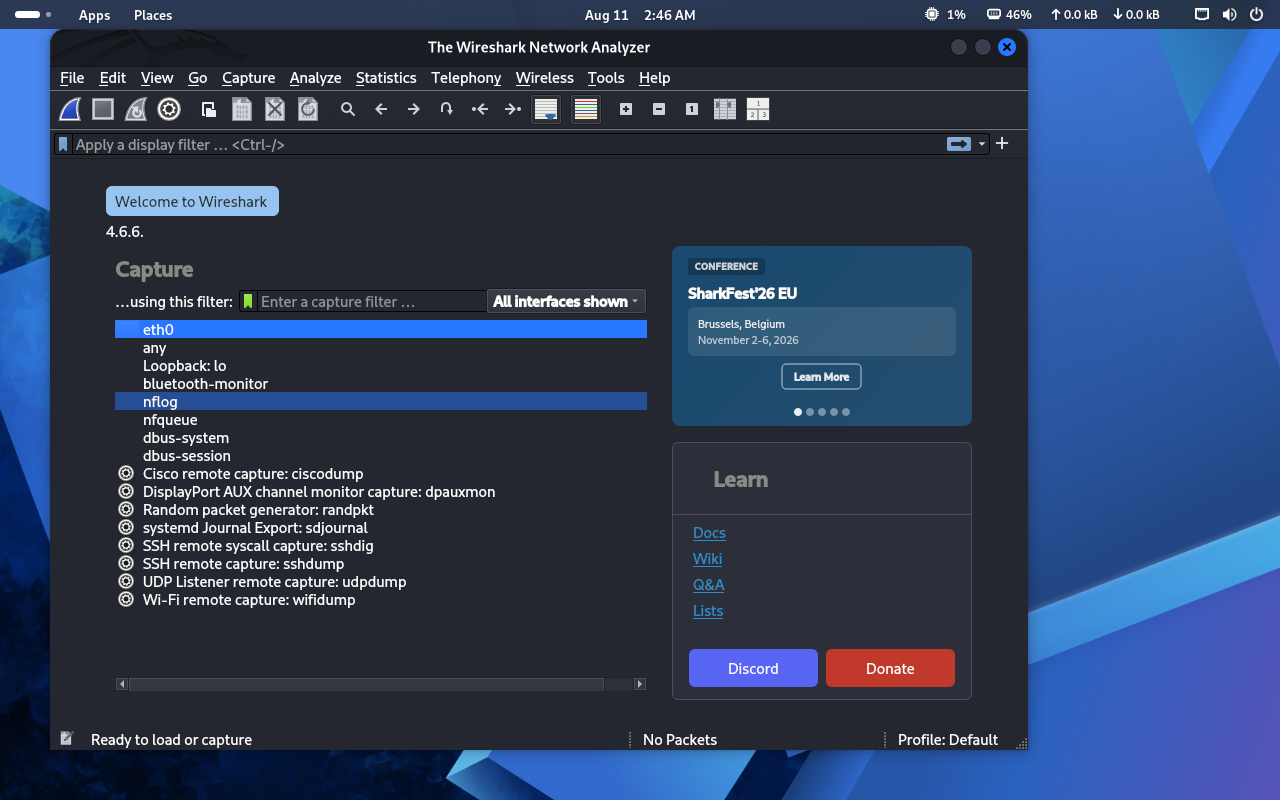
Task: Open the Statistics menu
Action: tap(386, 78)
